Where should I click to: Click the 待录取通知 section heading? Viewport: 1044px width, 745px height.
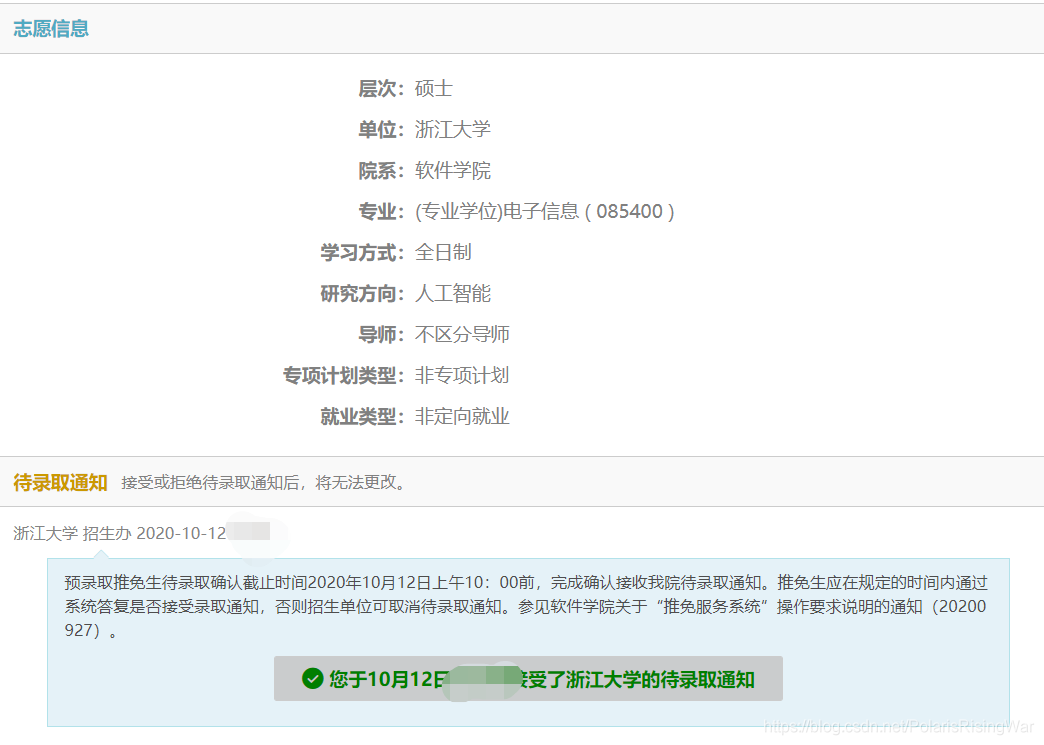[x=61, y=483]
